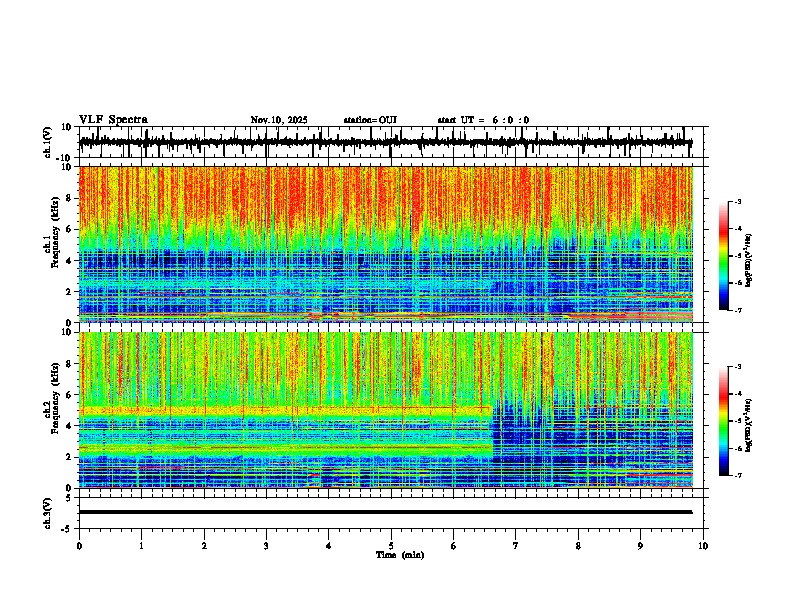This screenshot has height=612, width=792.
Task: Click the "6" tick on ch.1 frequency axis
Action: pyautogui.click(x=70, y=230)
